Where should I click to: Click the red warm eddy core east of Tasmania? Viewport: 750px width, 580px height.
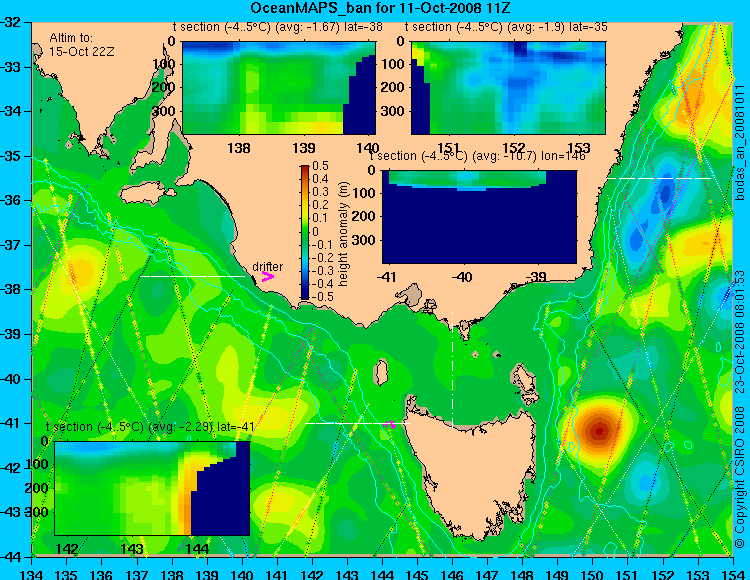click(599, 431)
